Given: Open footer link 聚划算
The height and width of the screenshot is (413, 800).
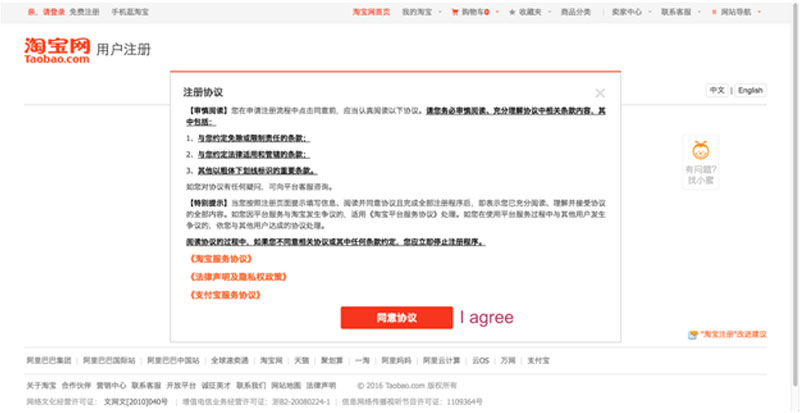Looking at the screenshot, I should click(332, 360).
